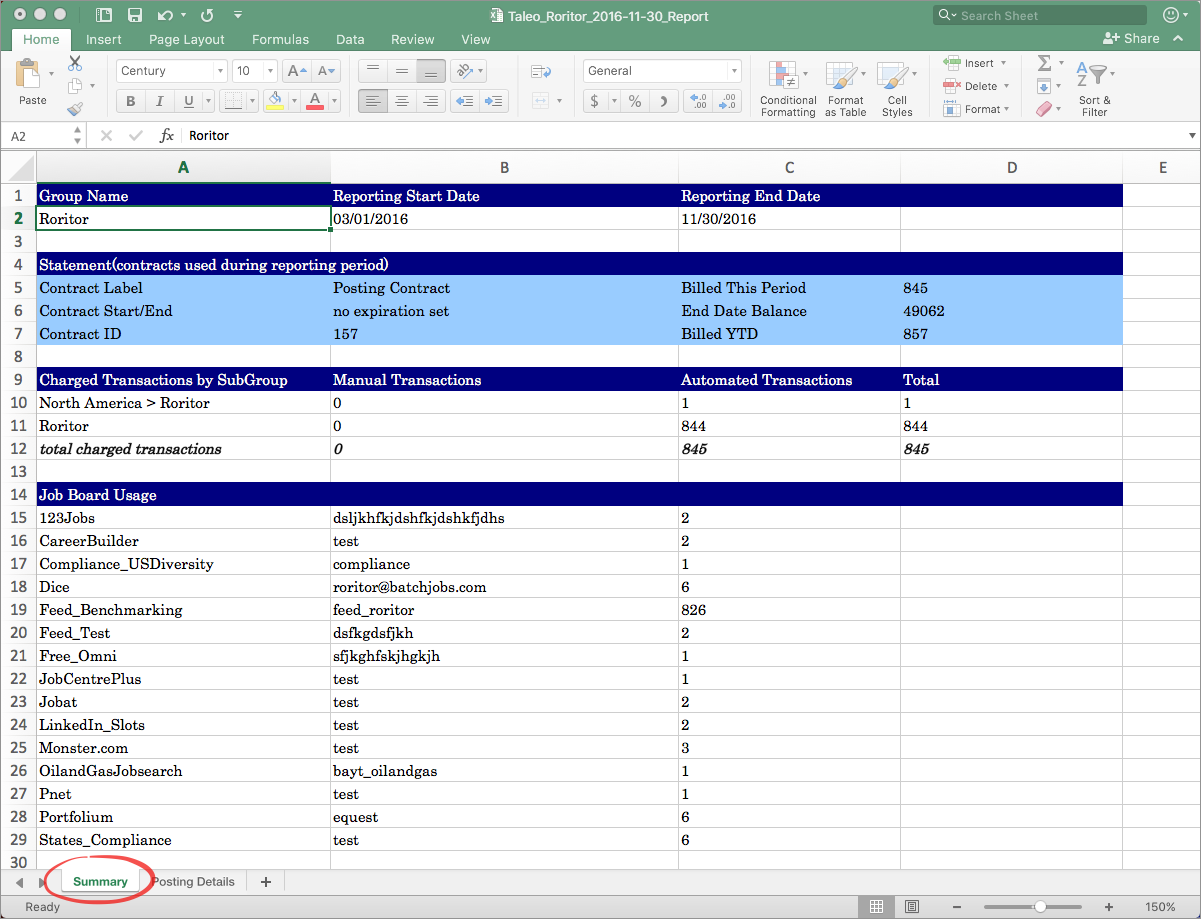This screenshot has height=919, width=1201.
Task: Open the General number format dropdown
Action: pyautogui.click(x=733, y=70)
